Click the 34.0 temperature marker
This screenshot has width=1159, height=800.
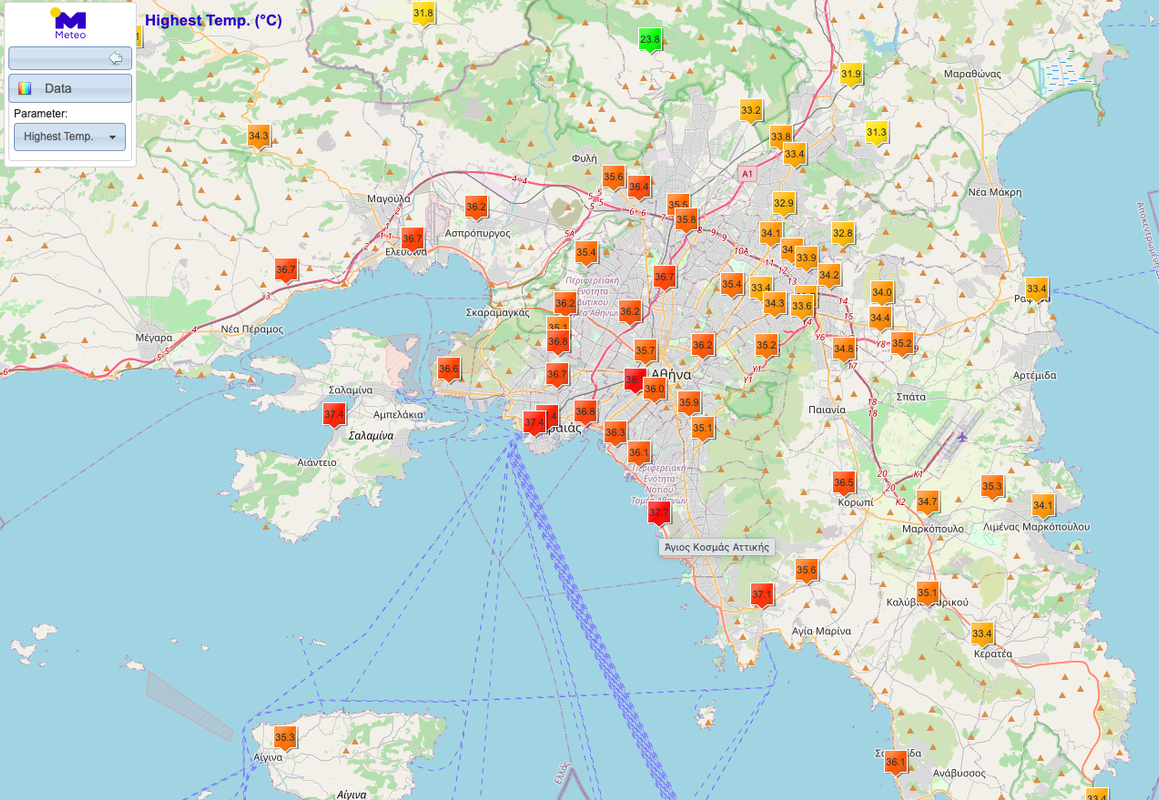[882, 292]
